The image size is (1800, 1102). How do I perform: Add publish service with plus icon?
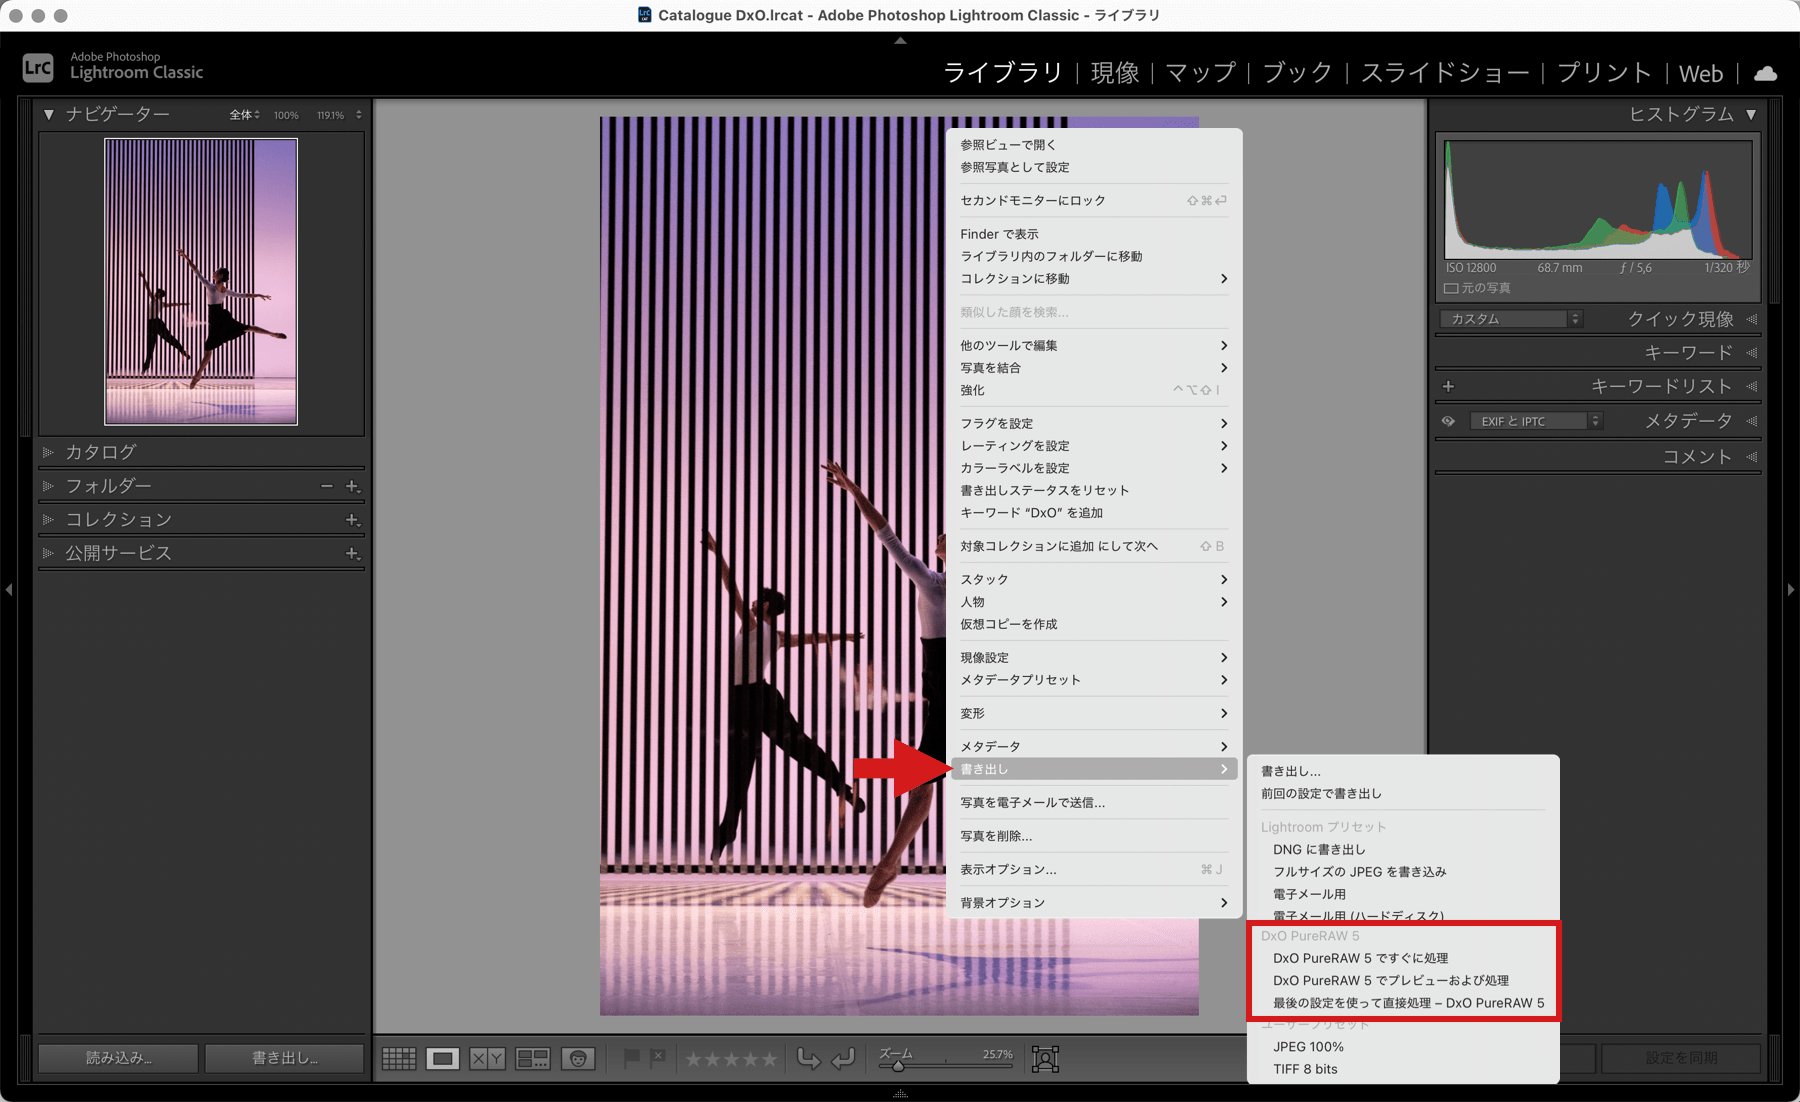pos(352,553)
